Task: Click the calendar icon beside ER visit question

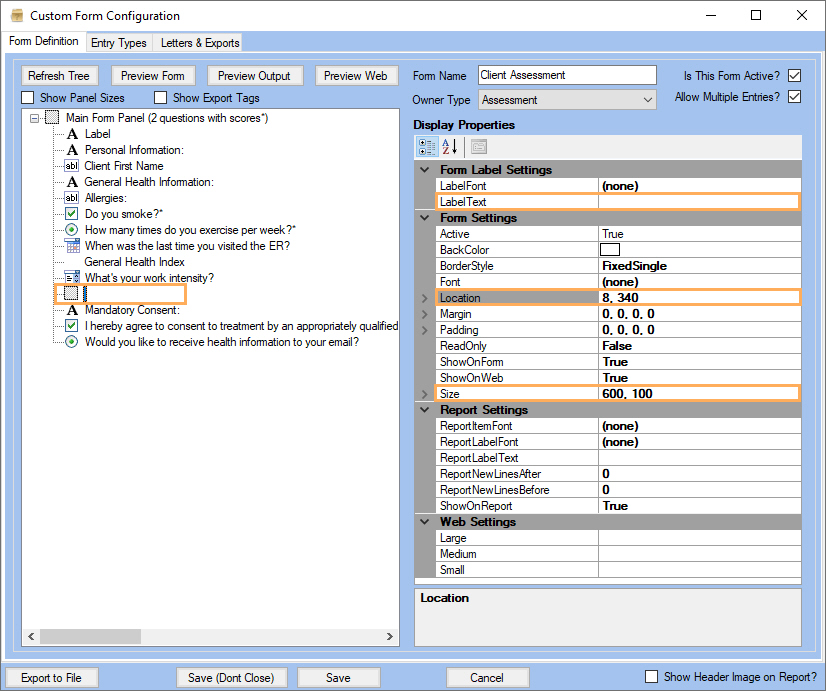Action: click(x=72, y=245)
